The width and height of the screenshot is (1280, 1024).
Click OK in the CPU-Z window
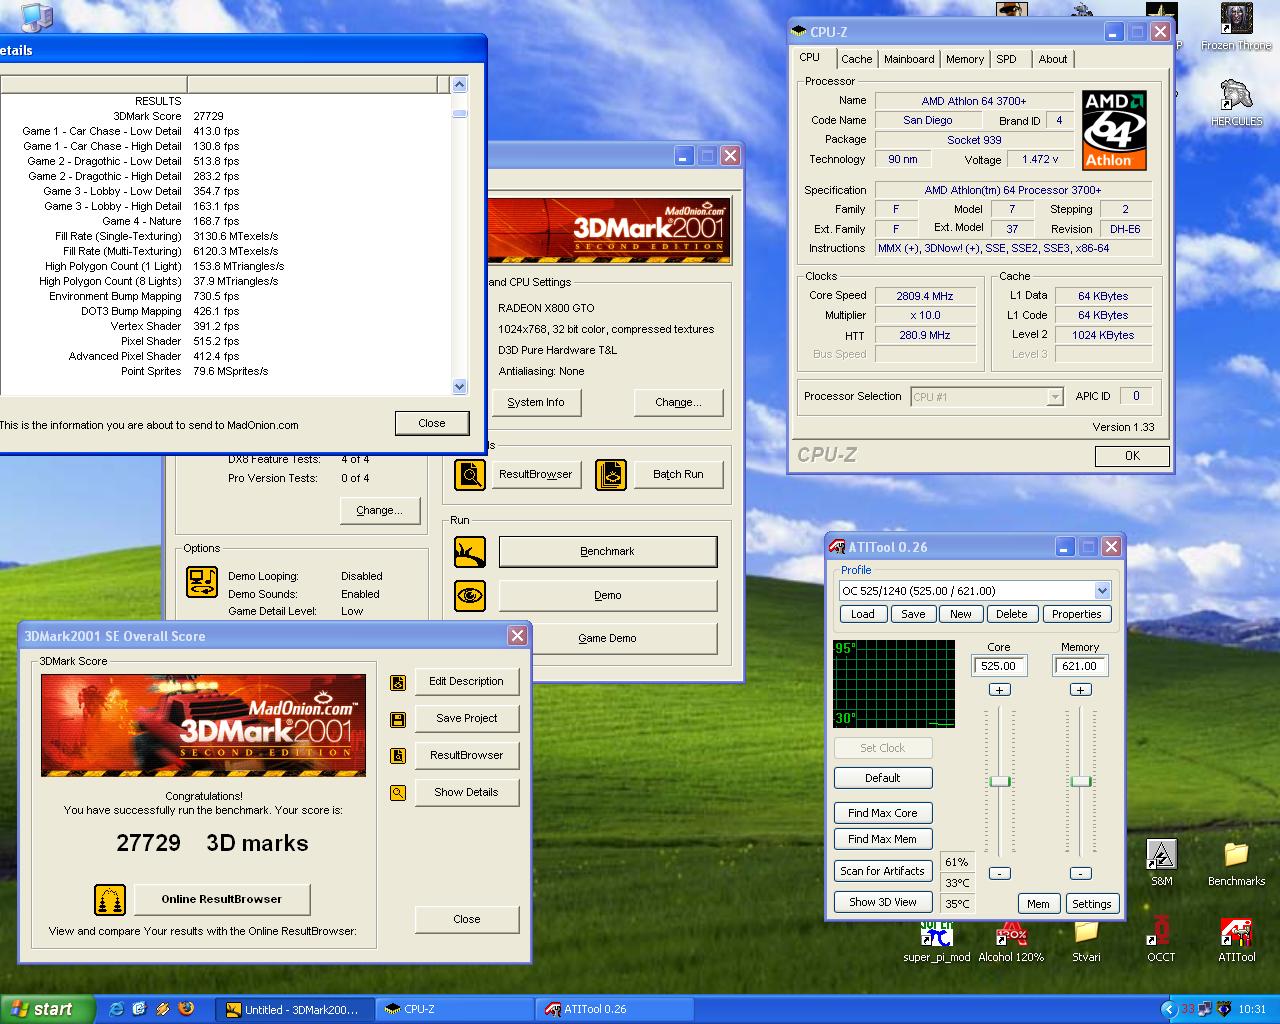point(1132,455)
